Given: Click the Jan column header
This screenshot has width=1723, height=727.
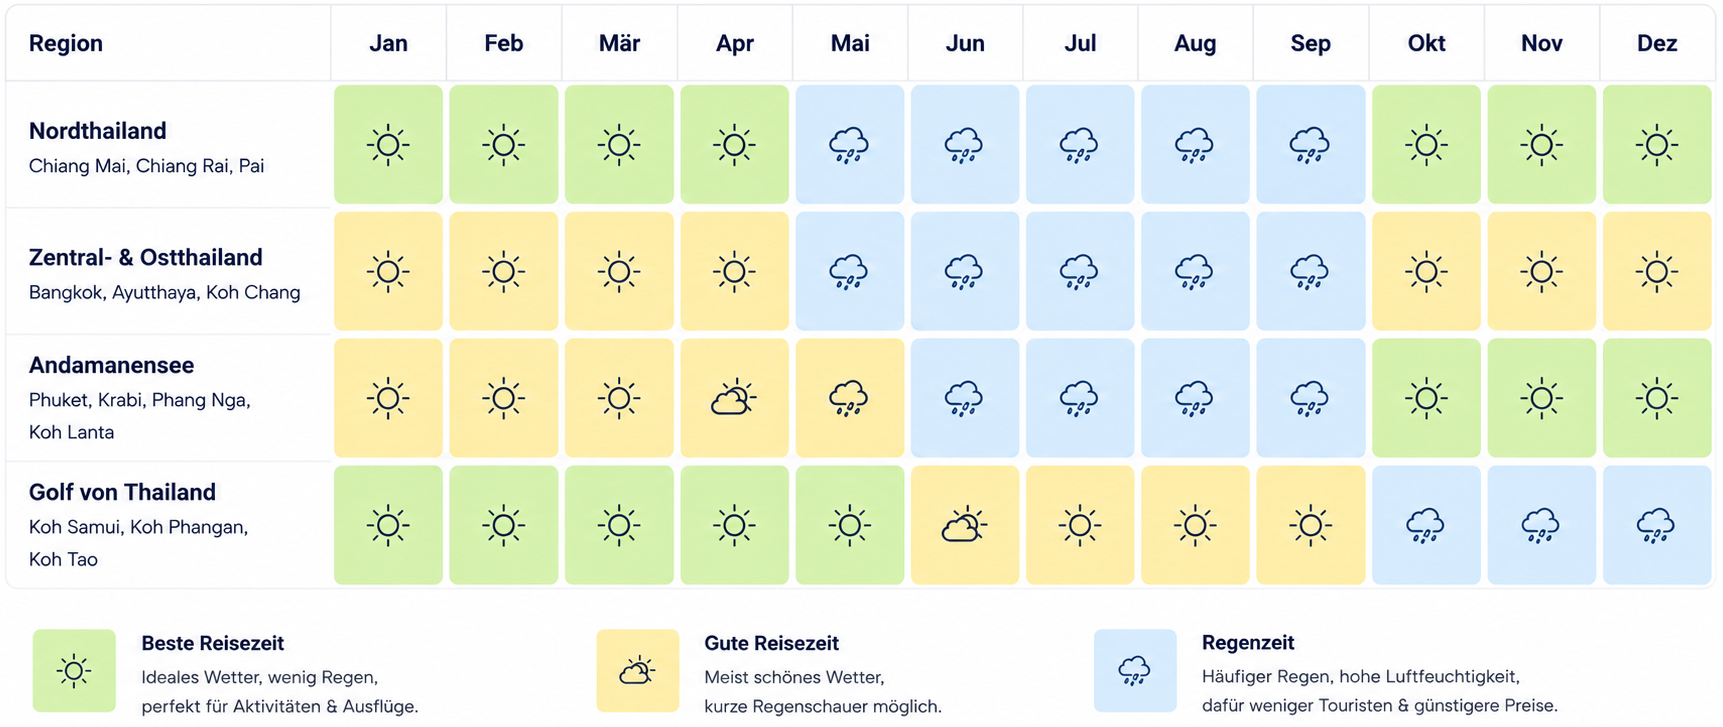Looking at the screenshot, I should point(388,43).
